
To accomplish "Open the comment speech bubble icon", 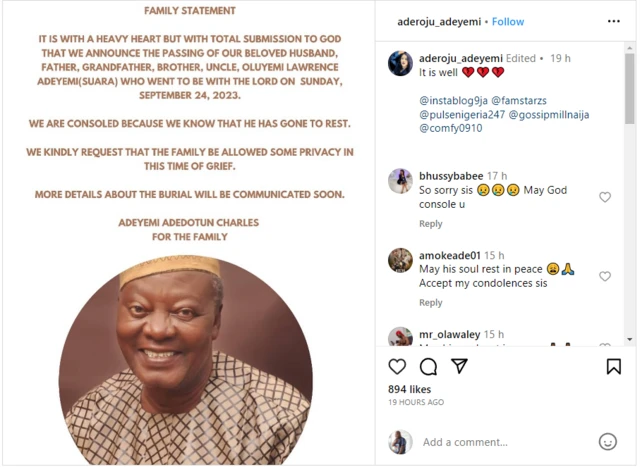I will [428, 366].
